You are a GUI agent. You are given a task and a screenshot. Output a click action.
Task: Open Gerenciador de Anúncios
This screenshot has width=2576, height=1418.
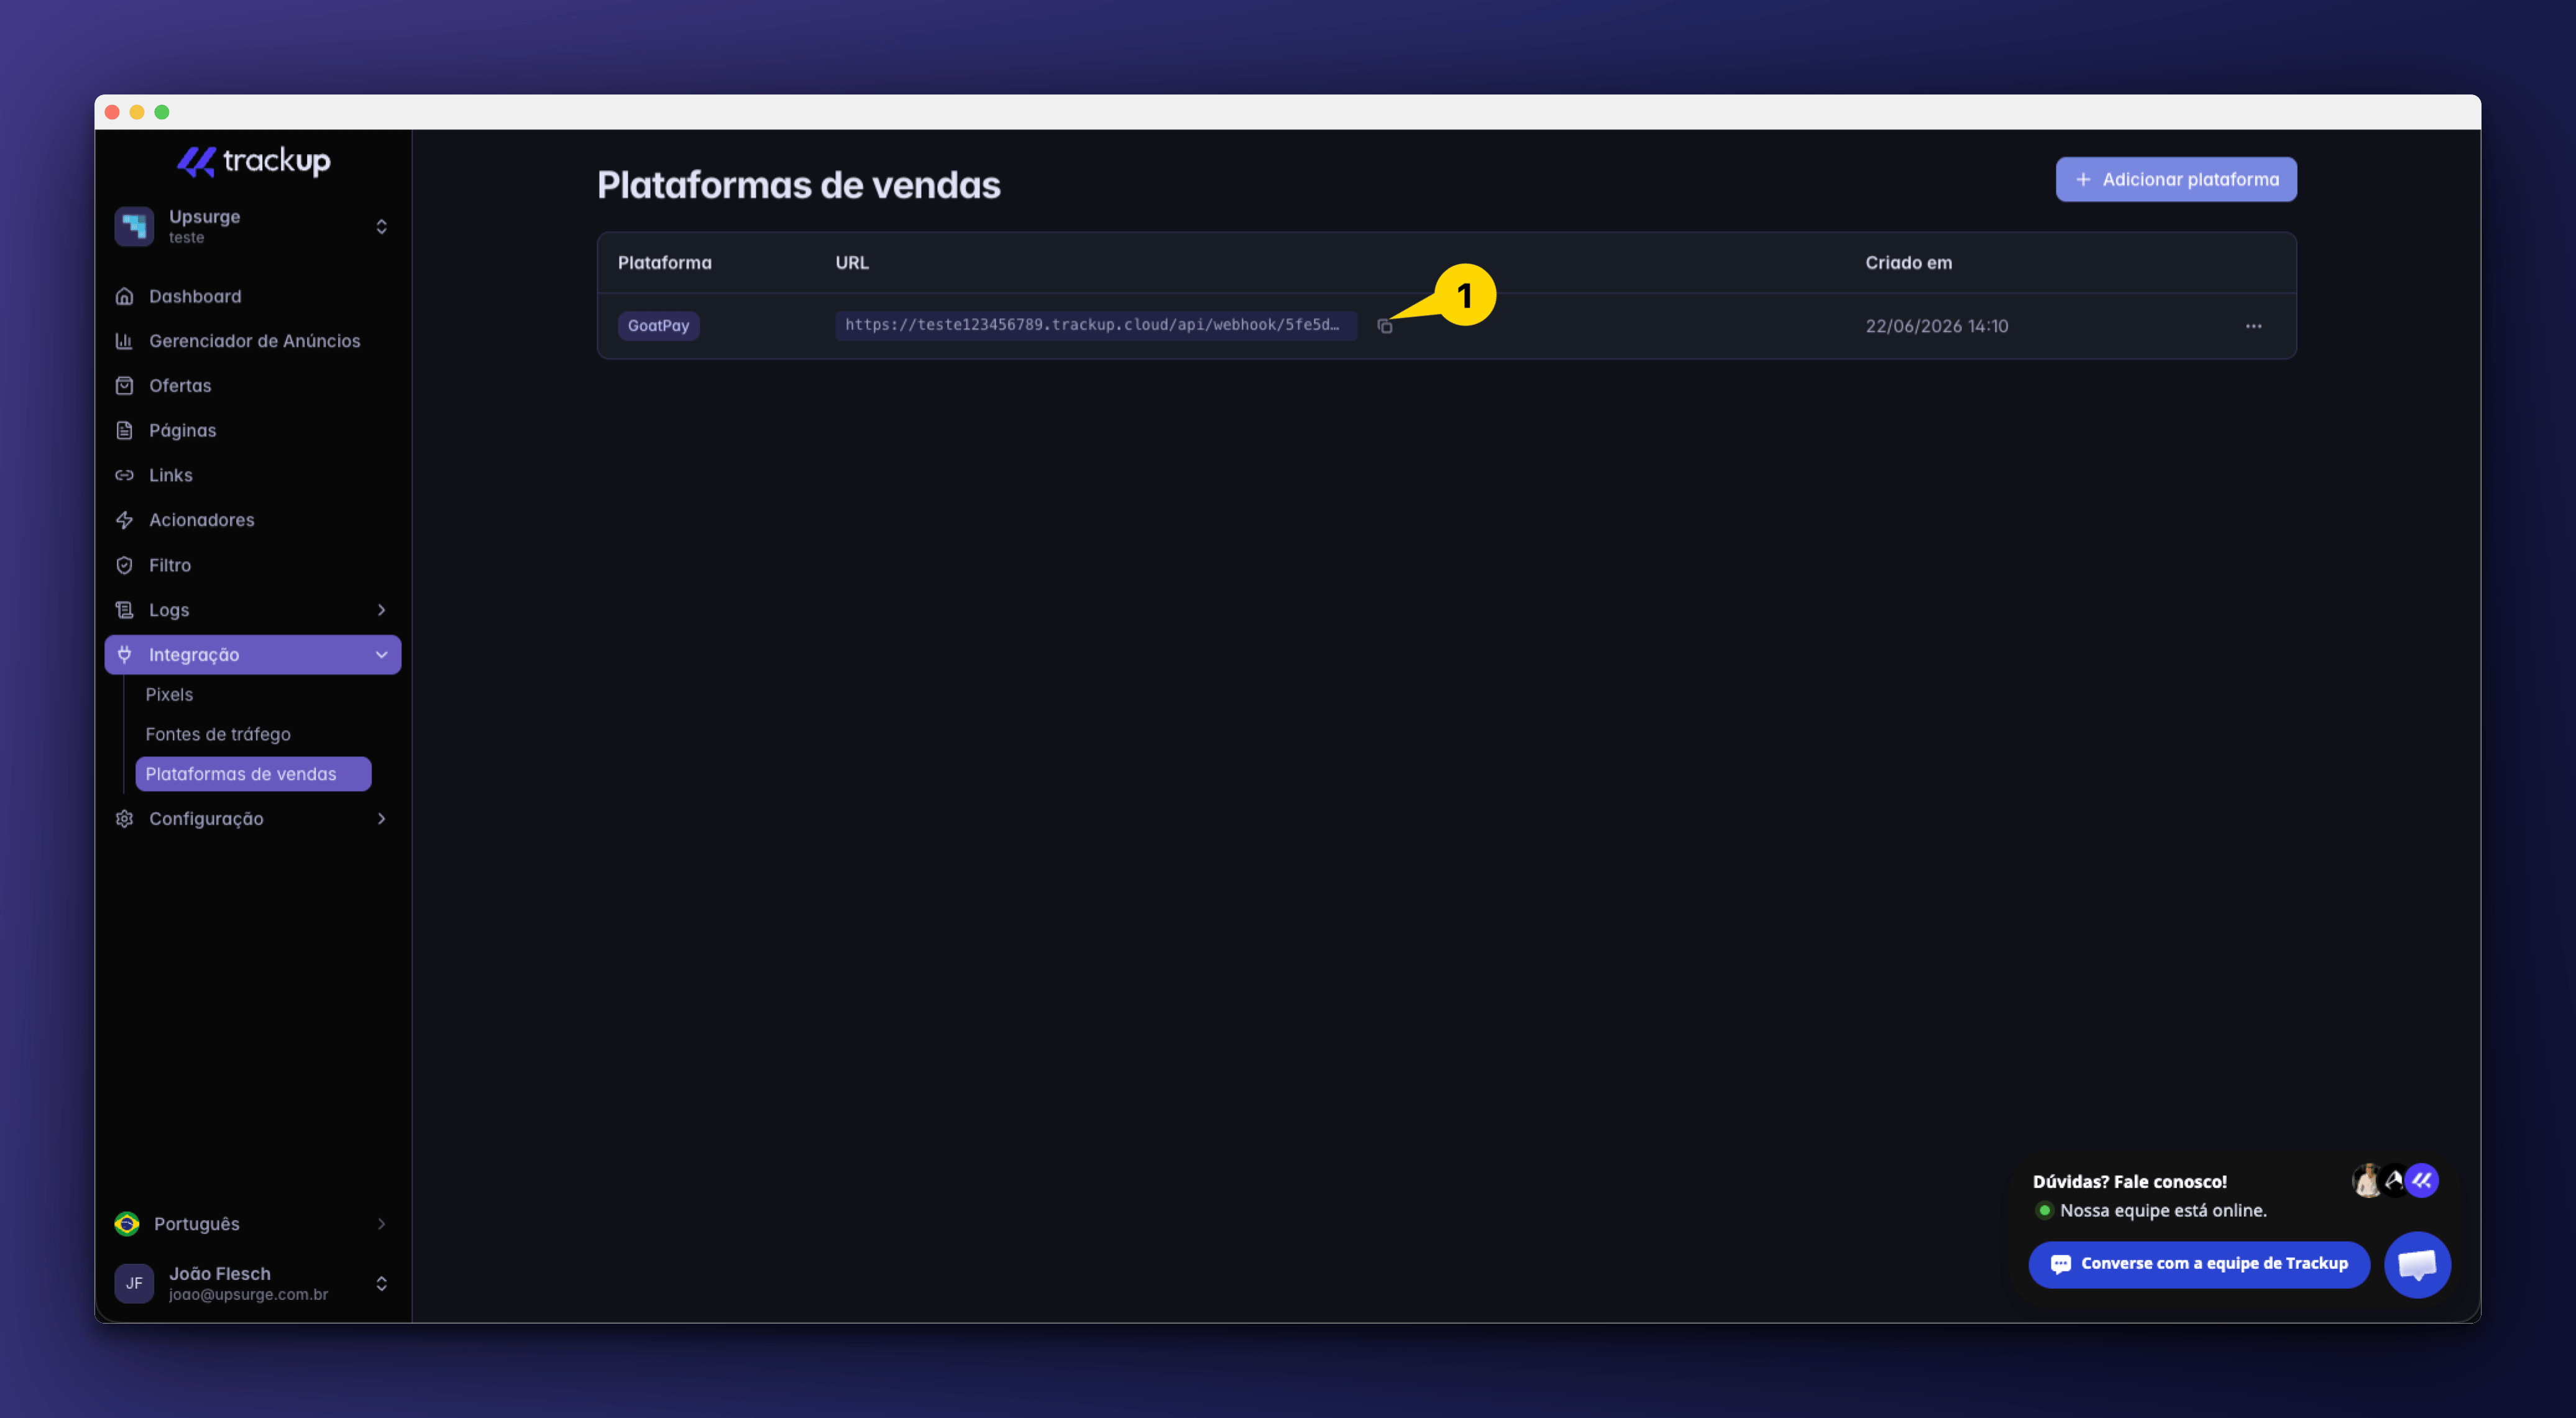click(x=253, y=341)
